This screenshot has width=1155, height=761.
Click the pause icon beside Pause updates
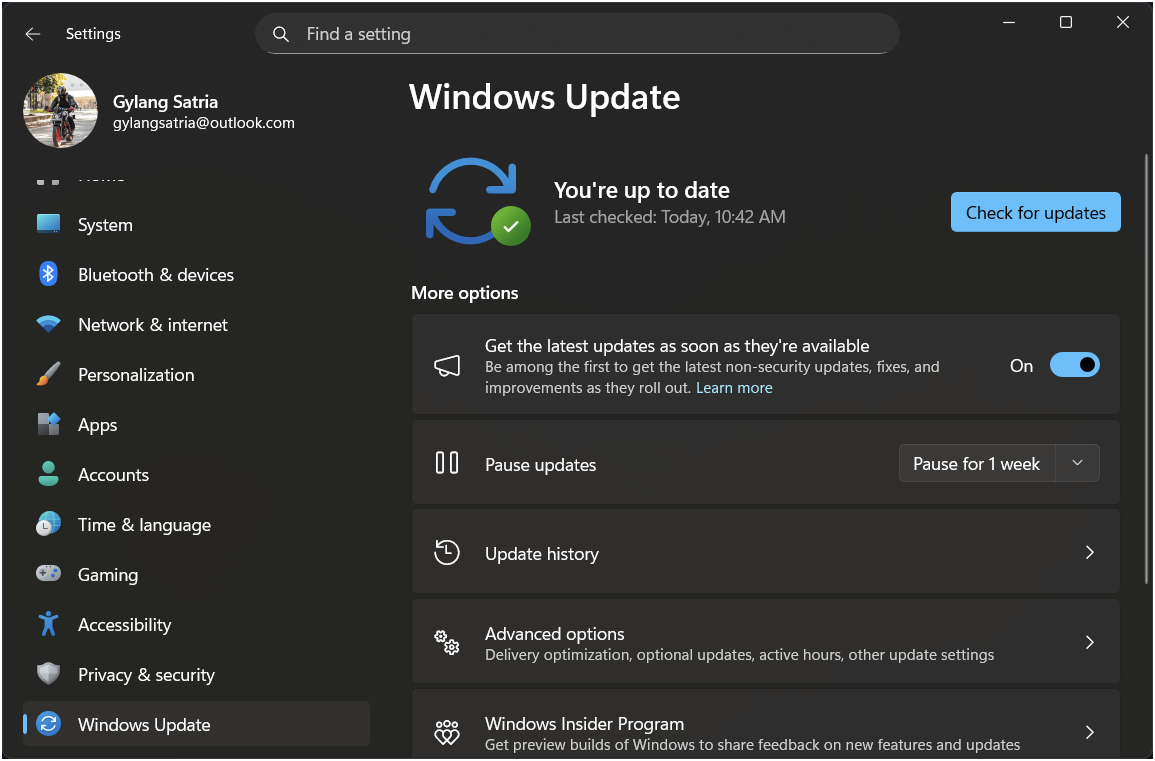click(x=447, y=463)
